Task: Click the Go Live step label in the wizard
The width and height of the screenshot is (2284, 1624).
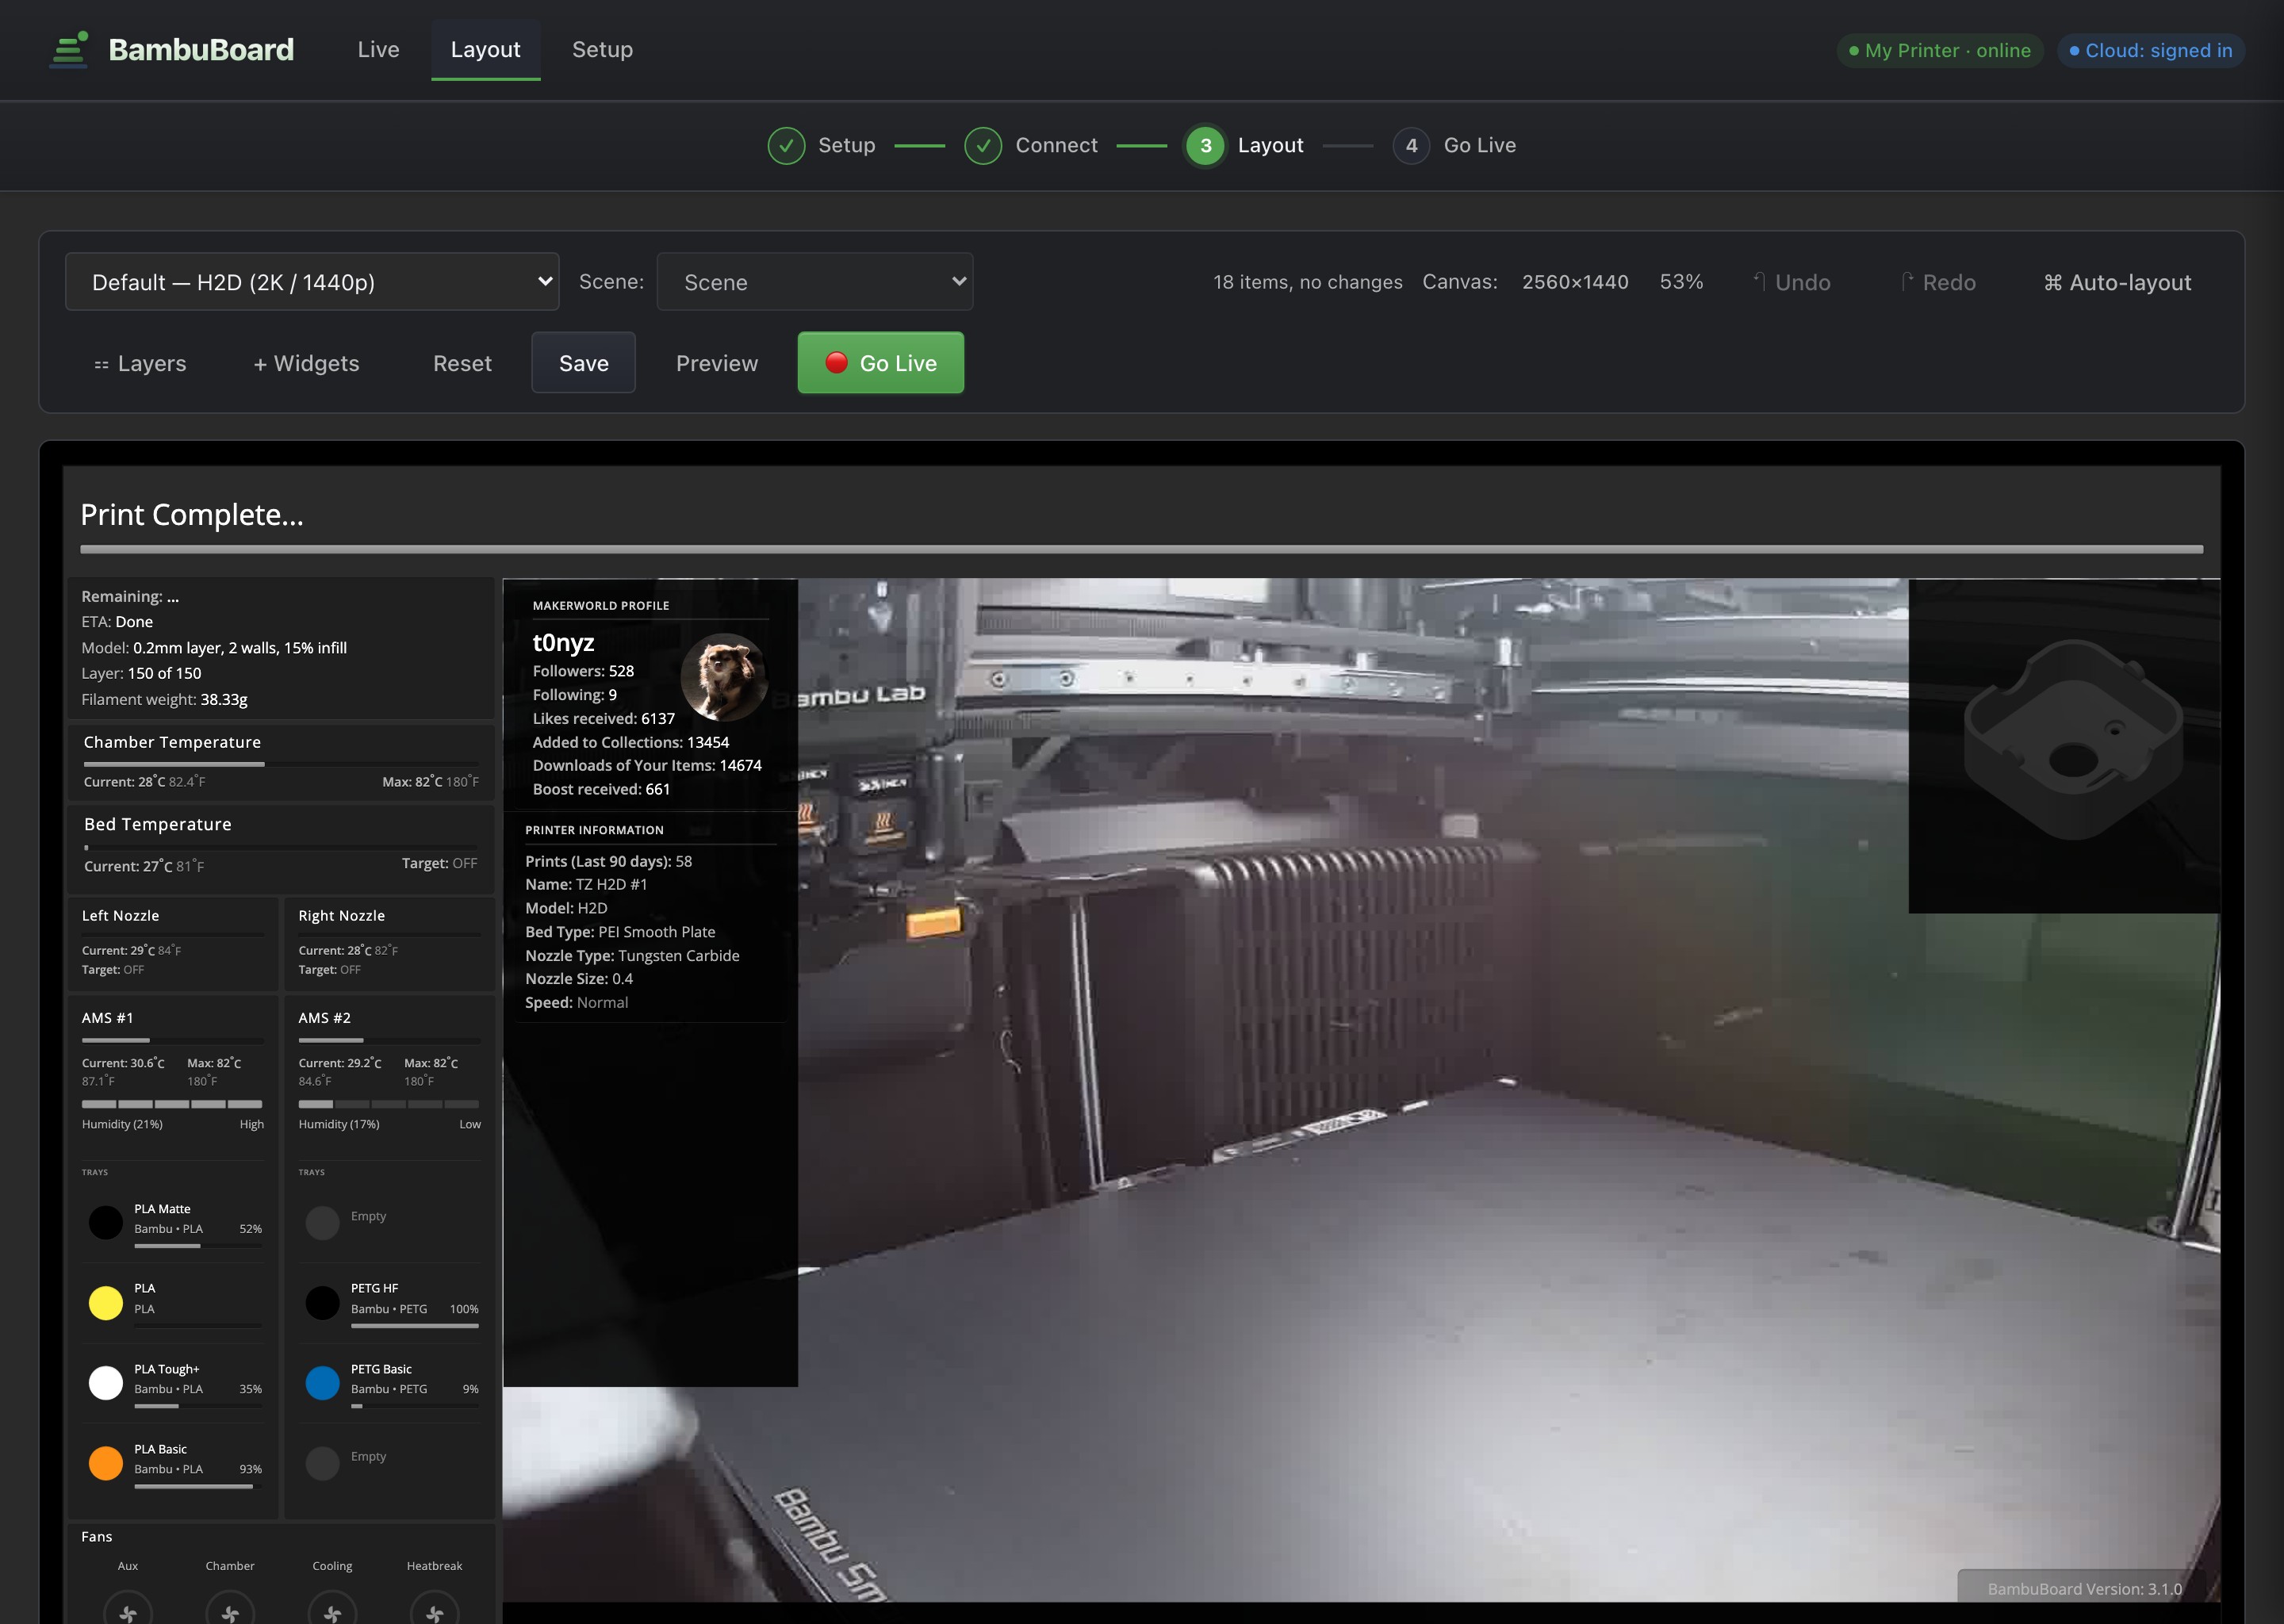Action: click(1479, 146)
